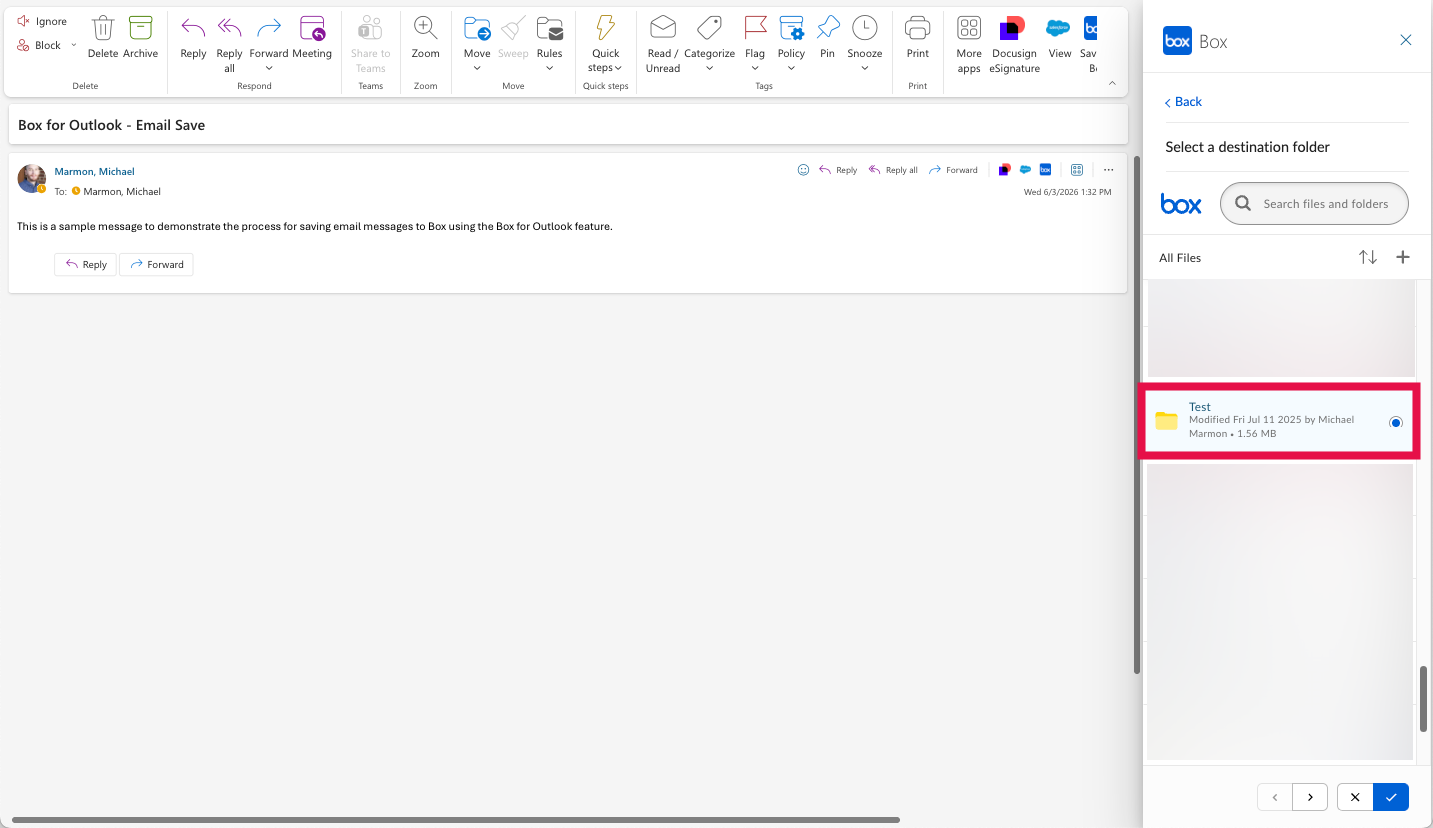Viewport: 1433px width, 828px height.
Task: Open the Policy ribbon button
Action: tap(791, 36)
